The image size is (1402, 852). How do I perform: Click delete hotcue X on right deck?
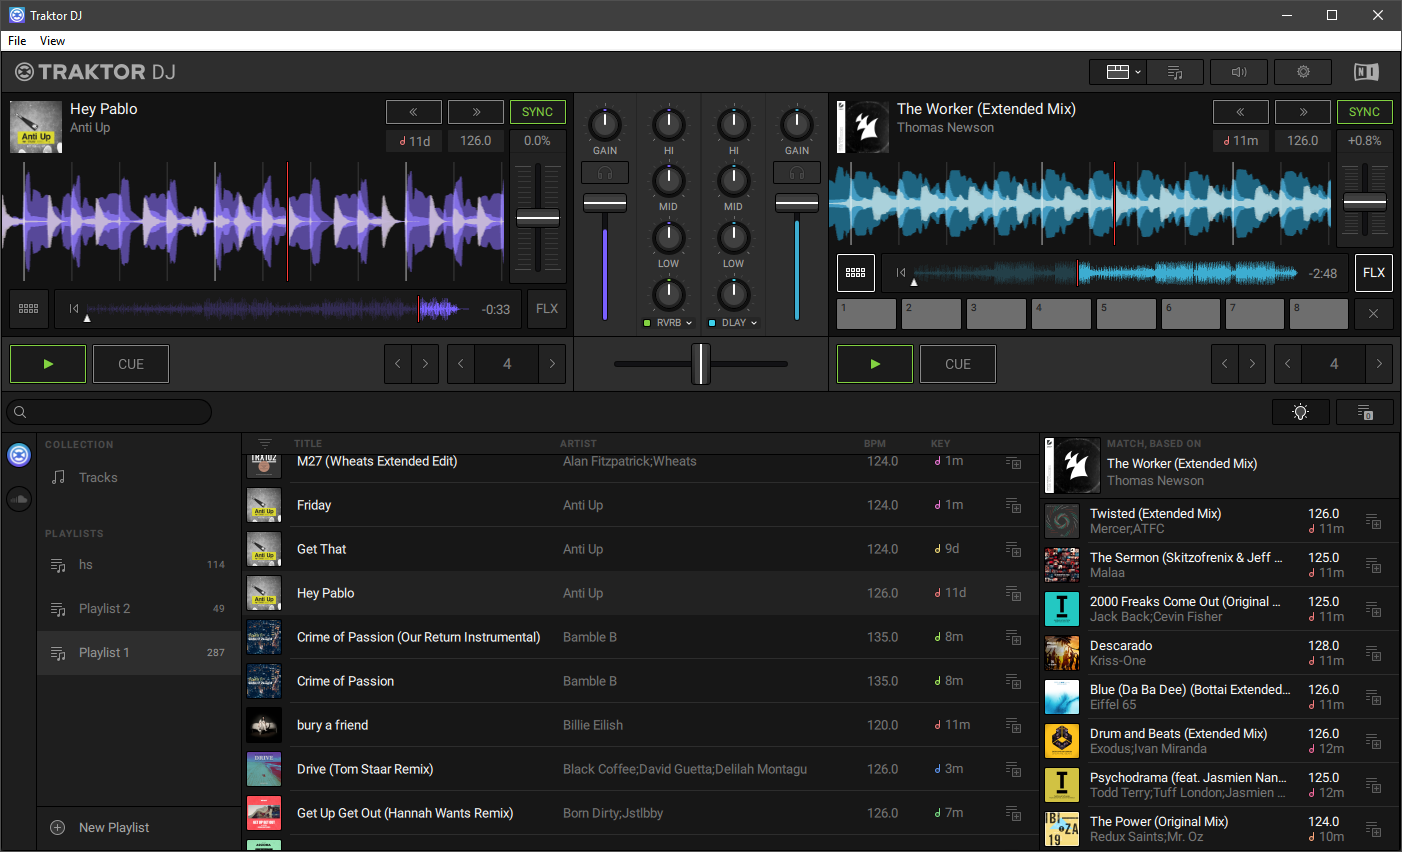click(1374, 314)
